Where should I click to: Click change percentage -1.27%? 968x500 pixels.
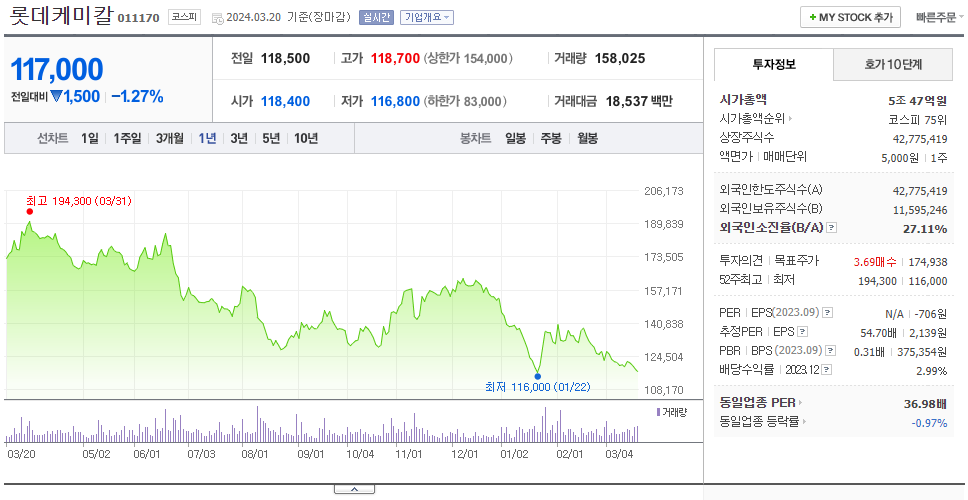137,96
